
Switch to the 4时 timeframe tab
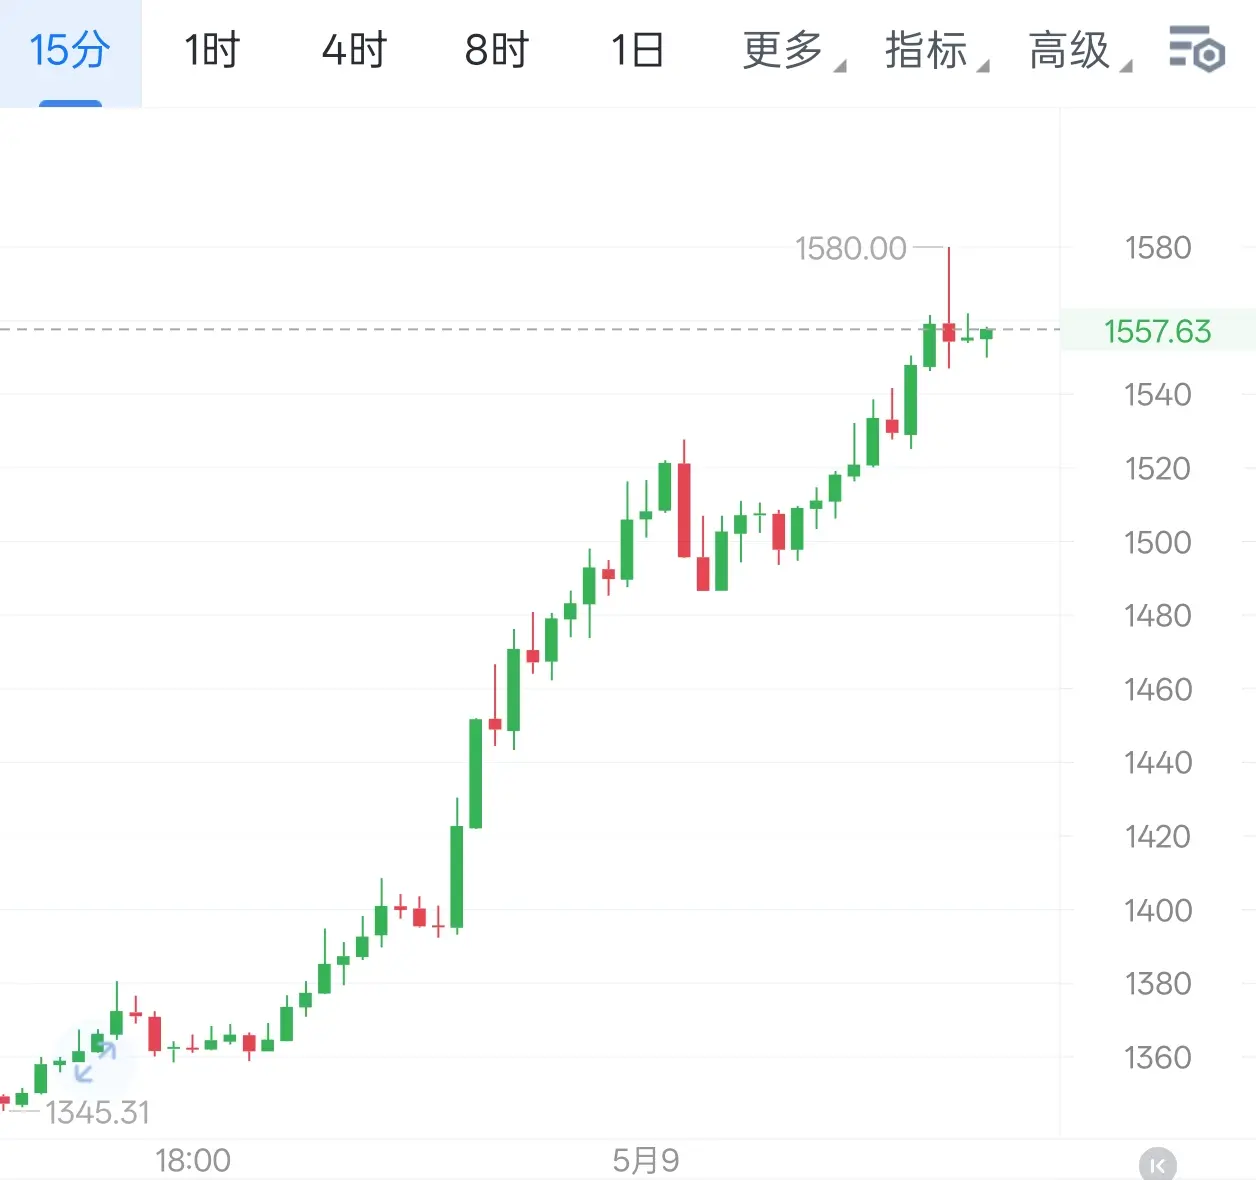[x=354, y=50]
